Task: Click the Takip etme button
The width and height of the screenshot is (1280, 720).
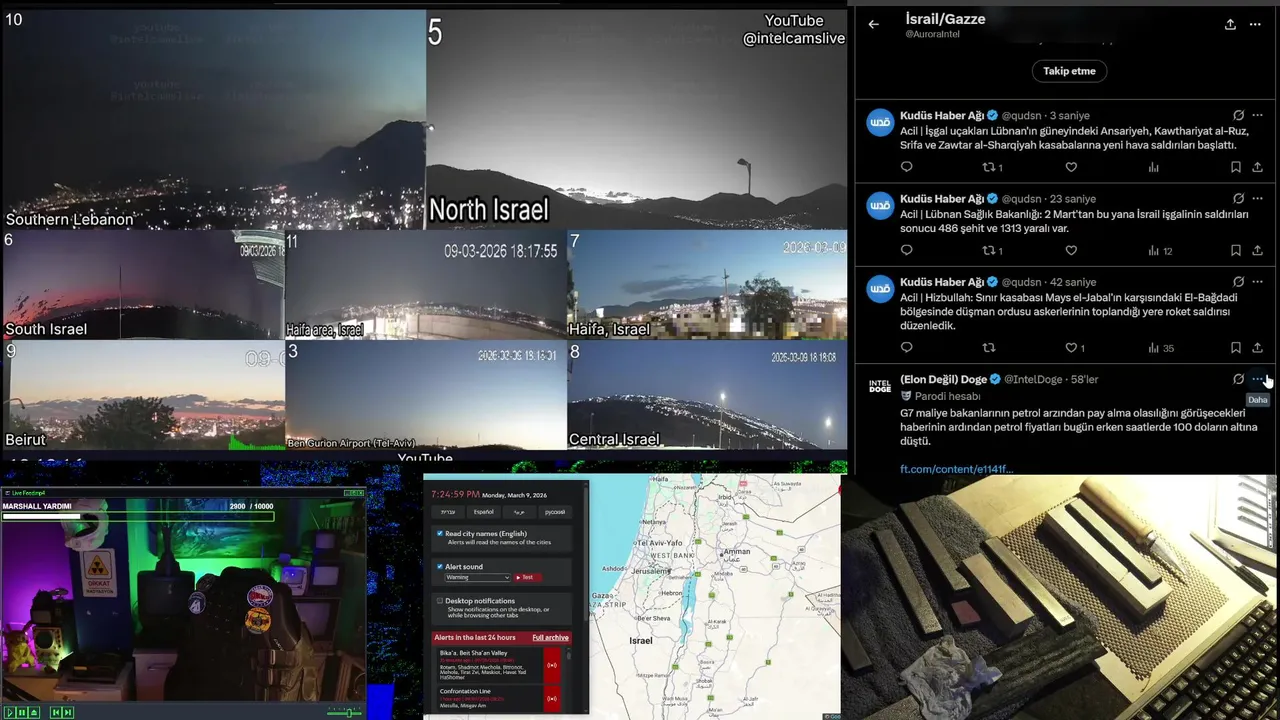Action: 1069,71
